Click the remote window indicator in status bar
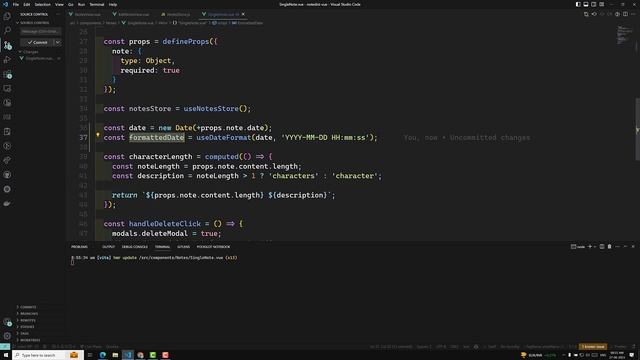This screenshot has height=360, width=640. [x=4, y=347]
